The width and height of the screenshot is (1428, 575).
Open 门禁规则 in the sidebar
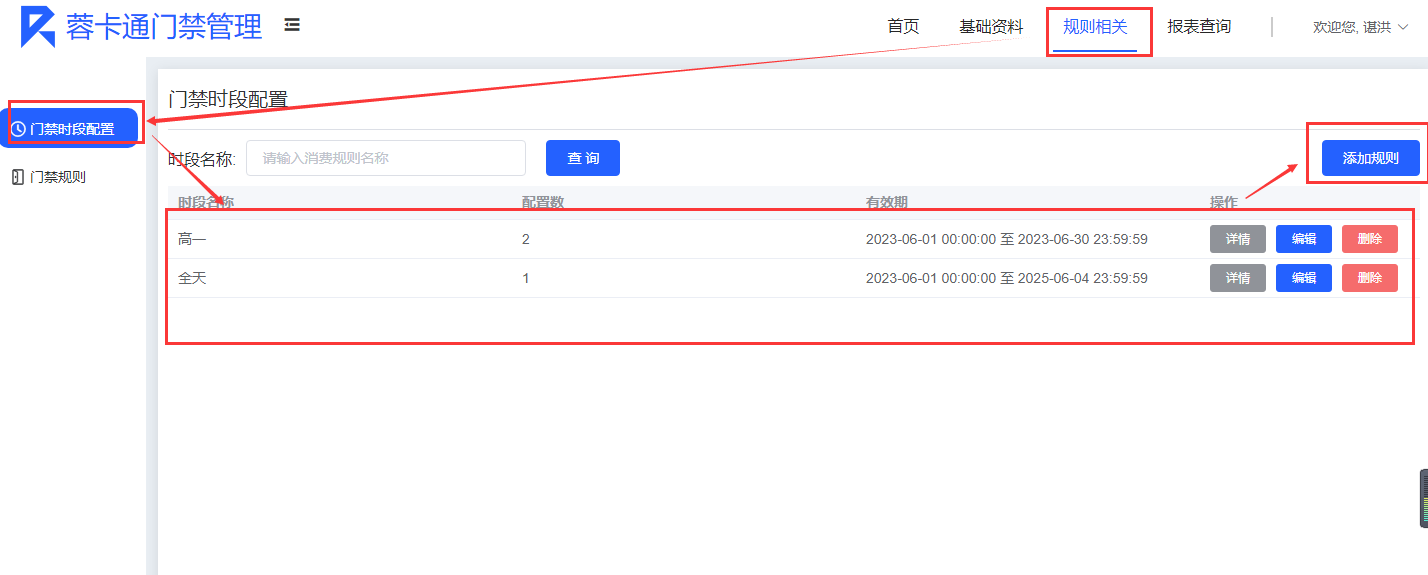[x=58, y=177]
